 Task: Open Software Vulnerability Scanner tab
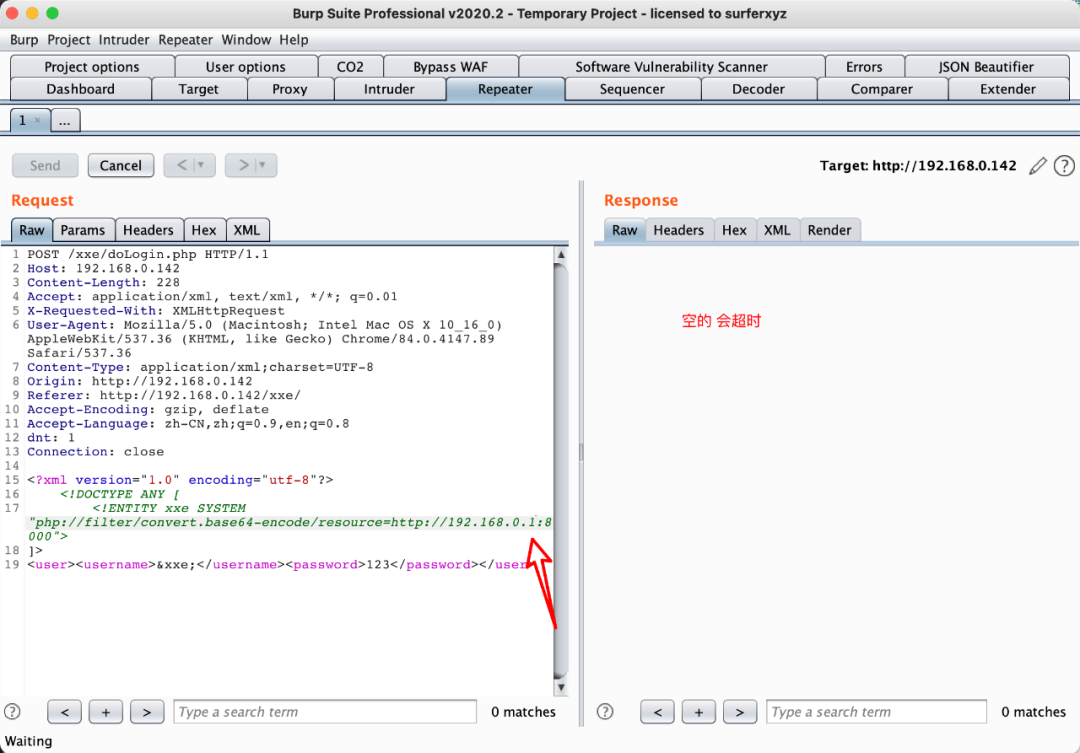671,67
